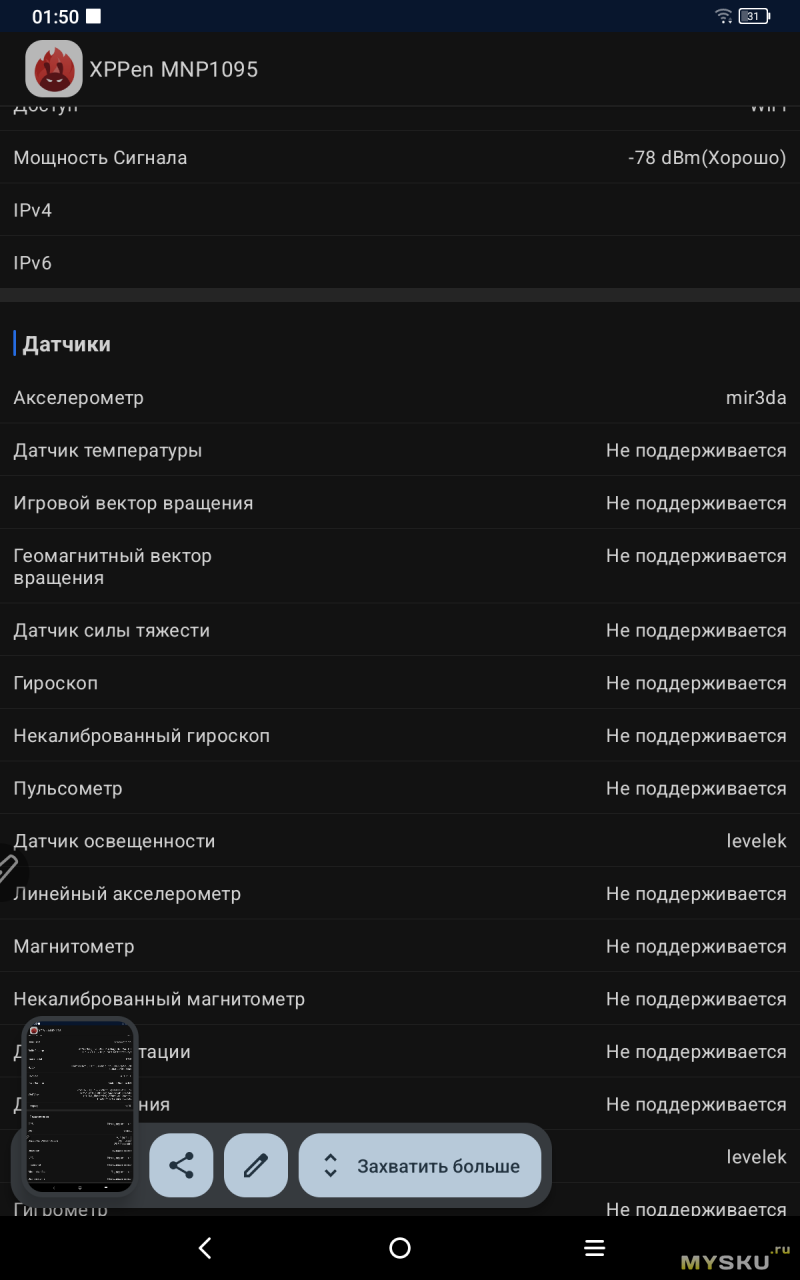Tap the battery indicator icon

pyautogui.click(x=753, y=16)
